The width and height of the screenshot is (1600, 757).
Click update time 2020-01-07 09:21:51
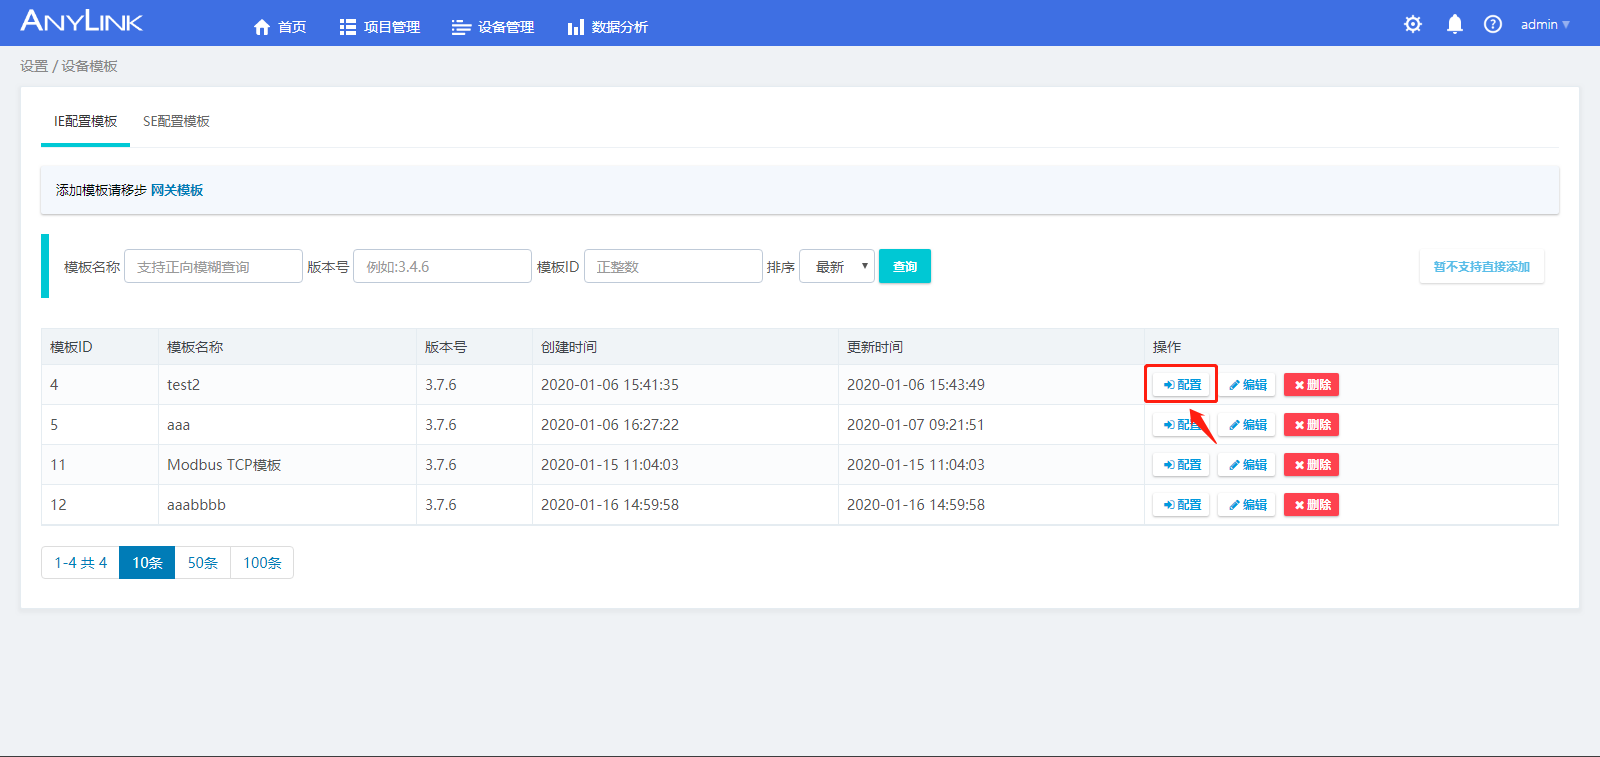916,425
